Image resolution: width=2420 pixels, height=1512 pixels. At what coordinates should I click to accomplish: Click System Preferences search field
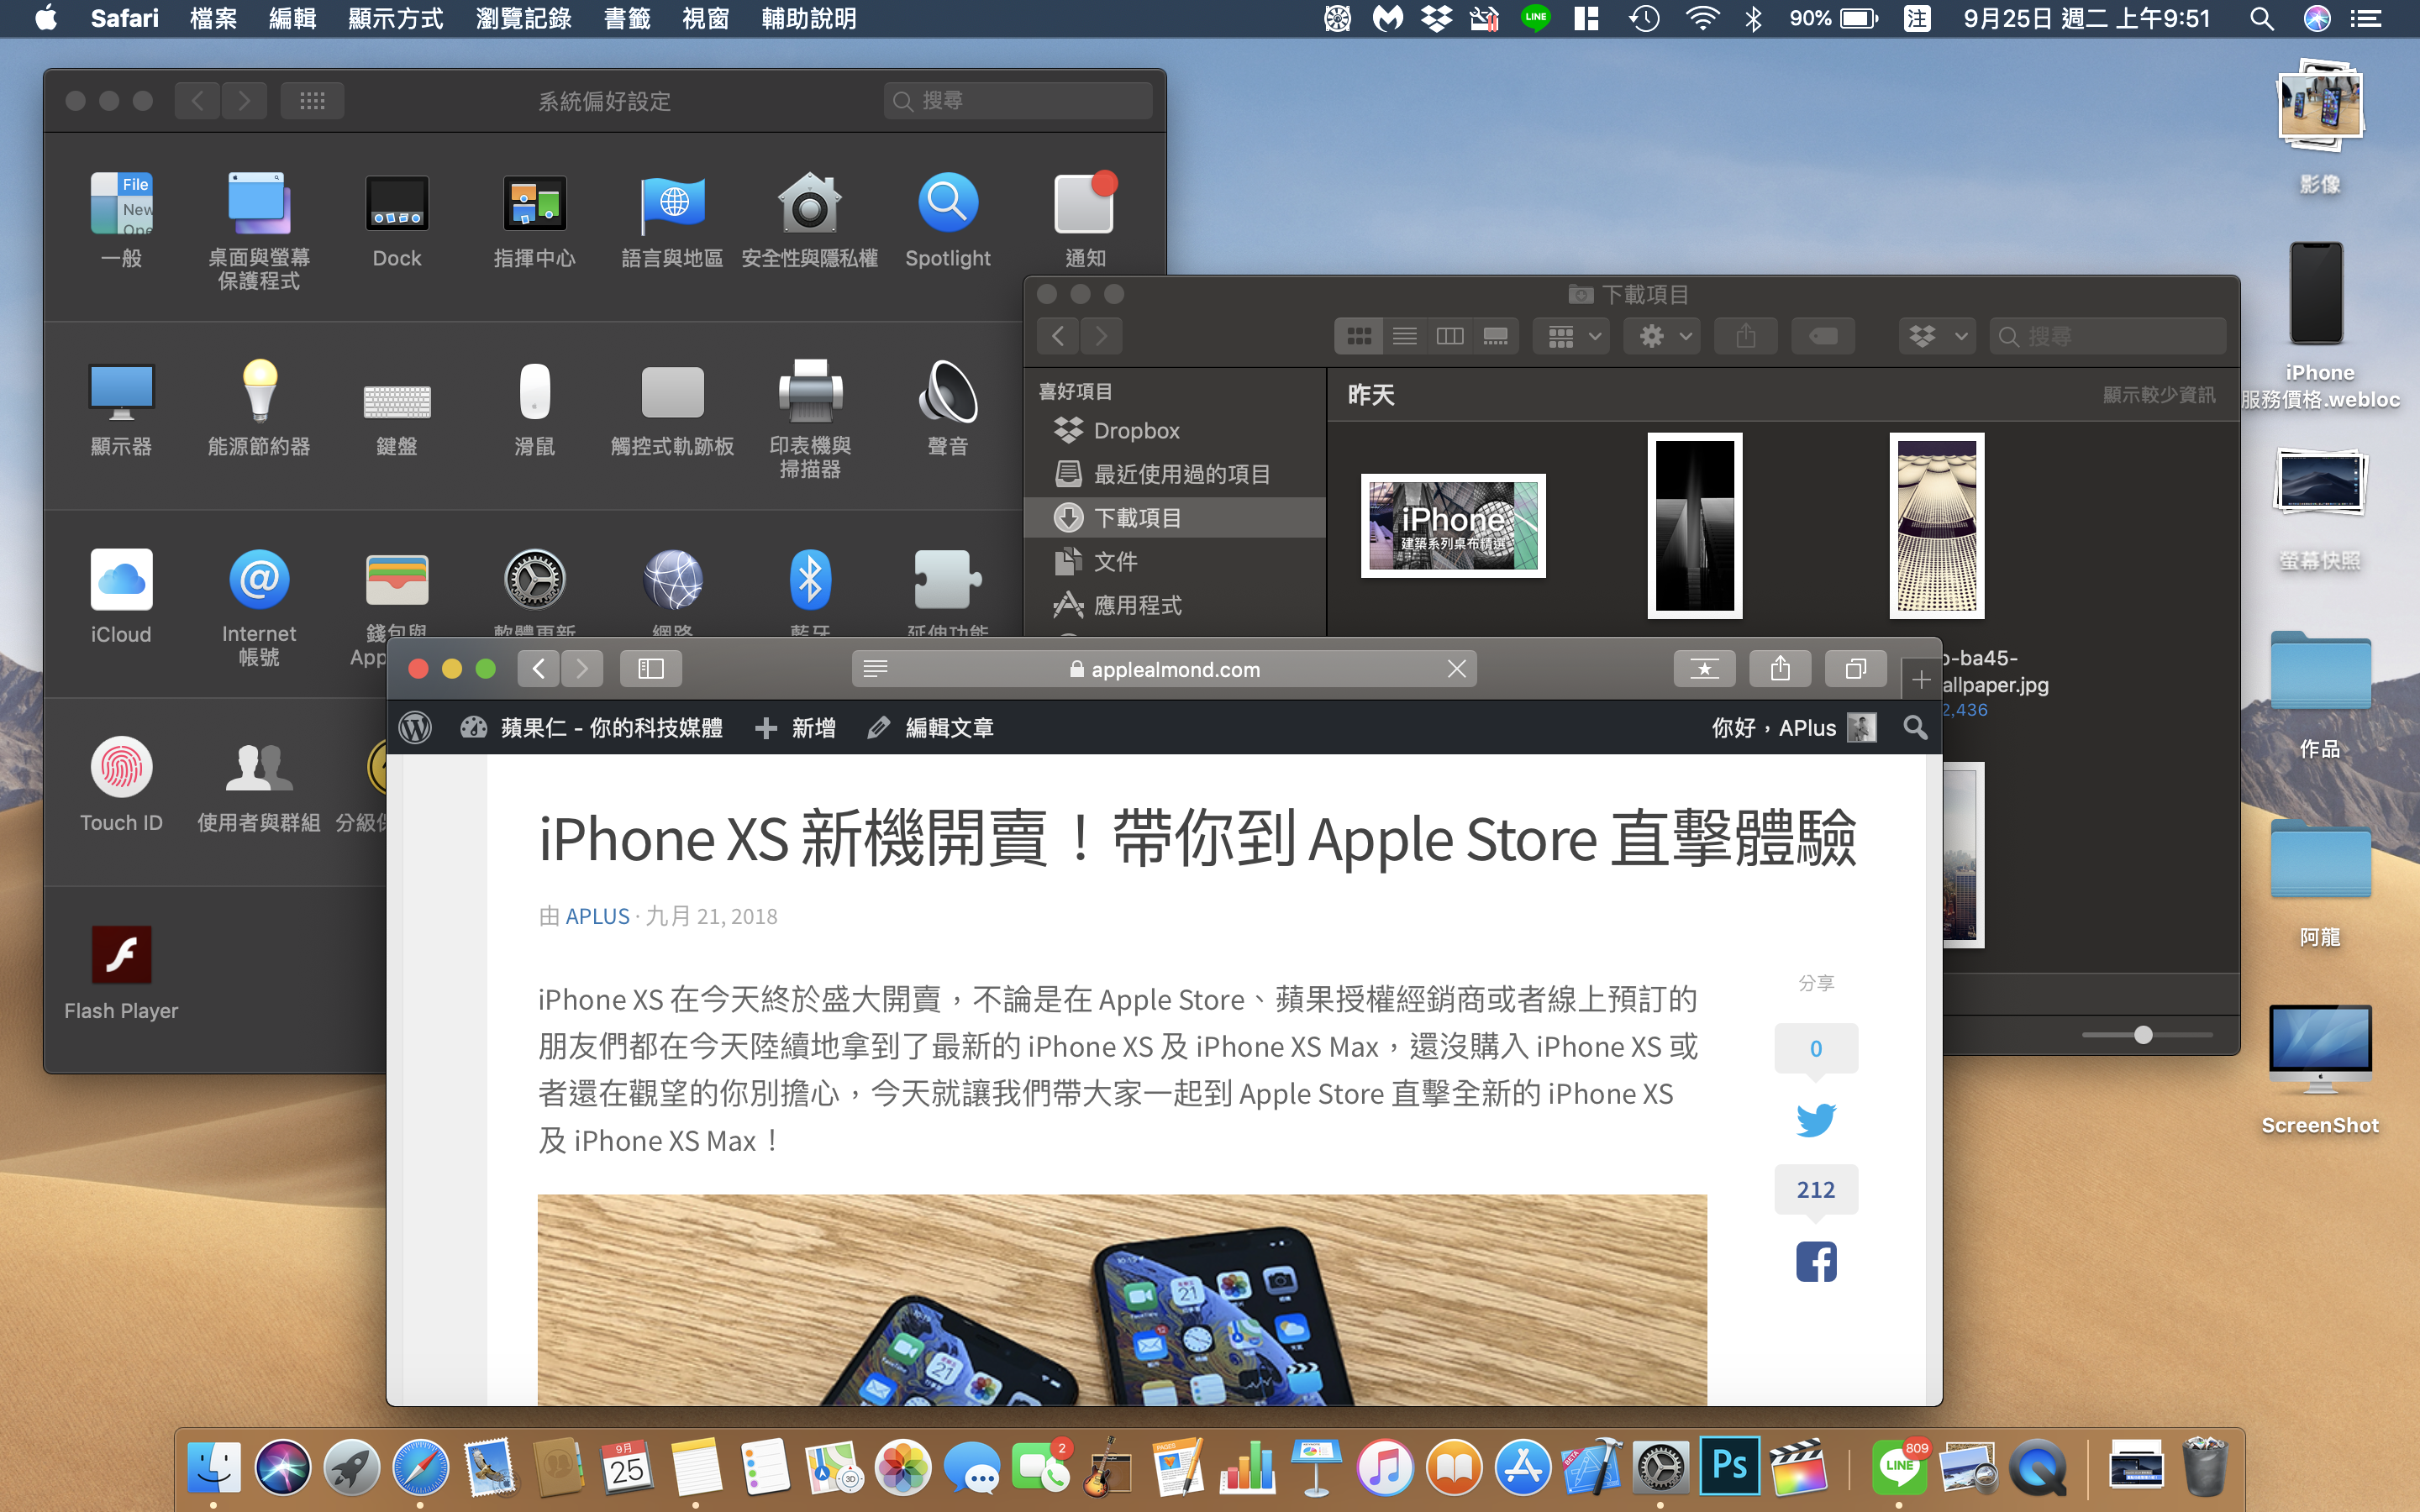[1017, 100]
